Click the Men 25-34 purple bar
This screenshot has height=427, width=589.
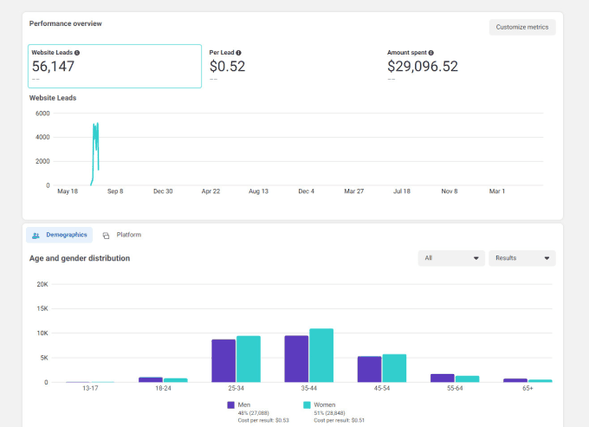point(224,361)
